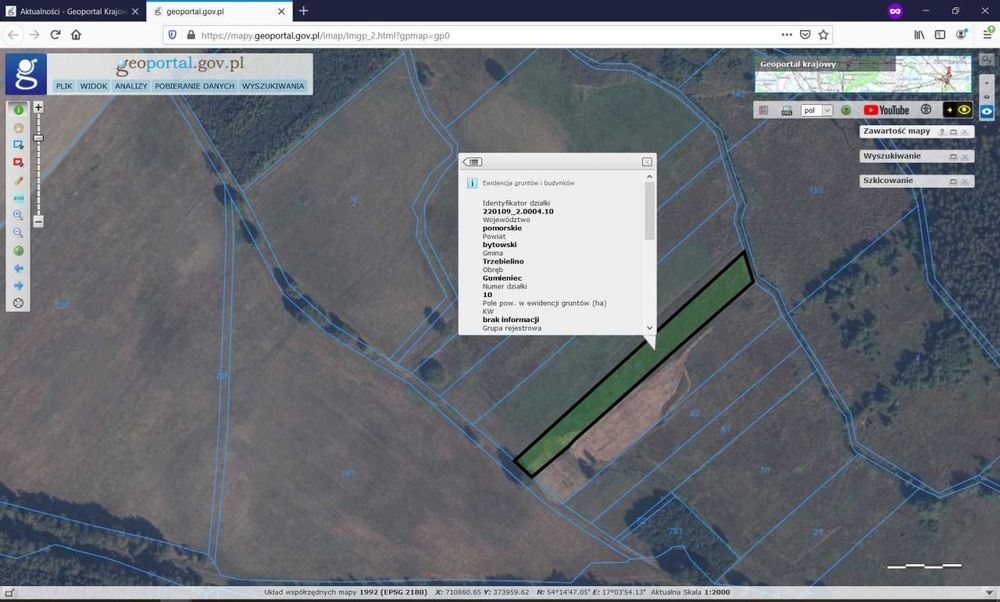Click help icon on Zawartość mapy panel

point(942,131)
